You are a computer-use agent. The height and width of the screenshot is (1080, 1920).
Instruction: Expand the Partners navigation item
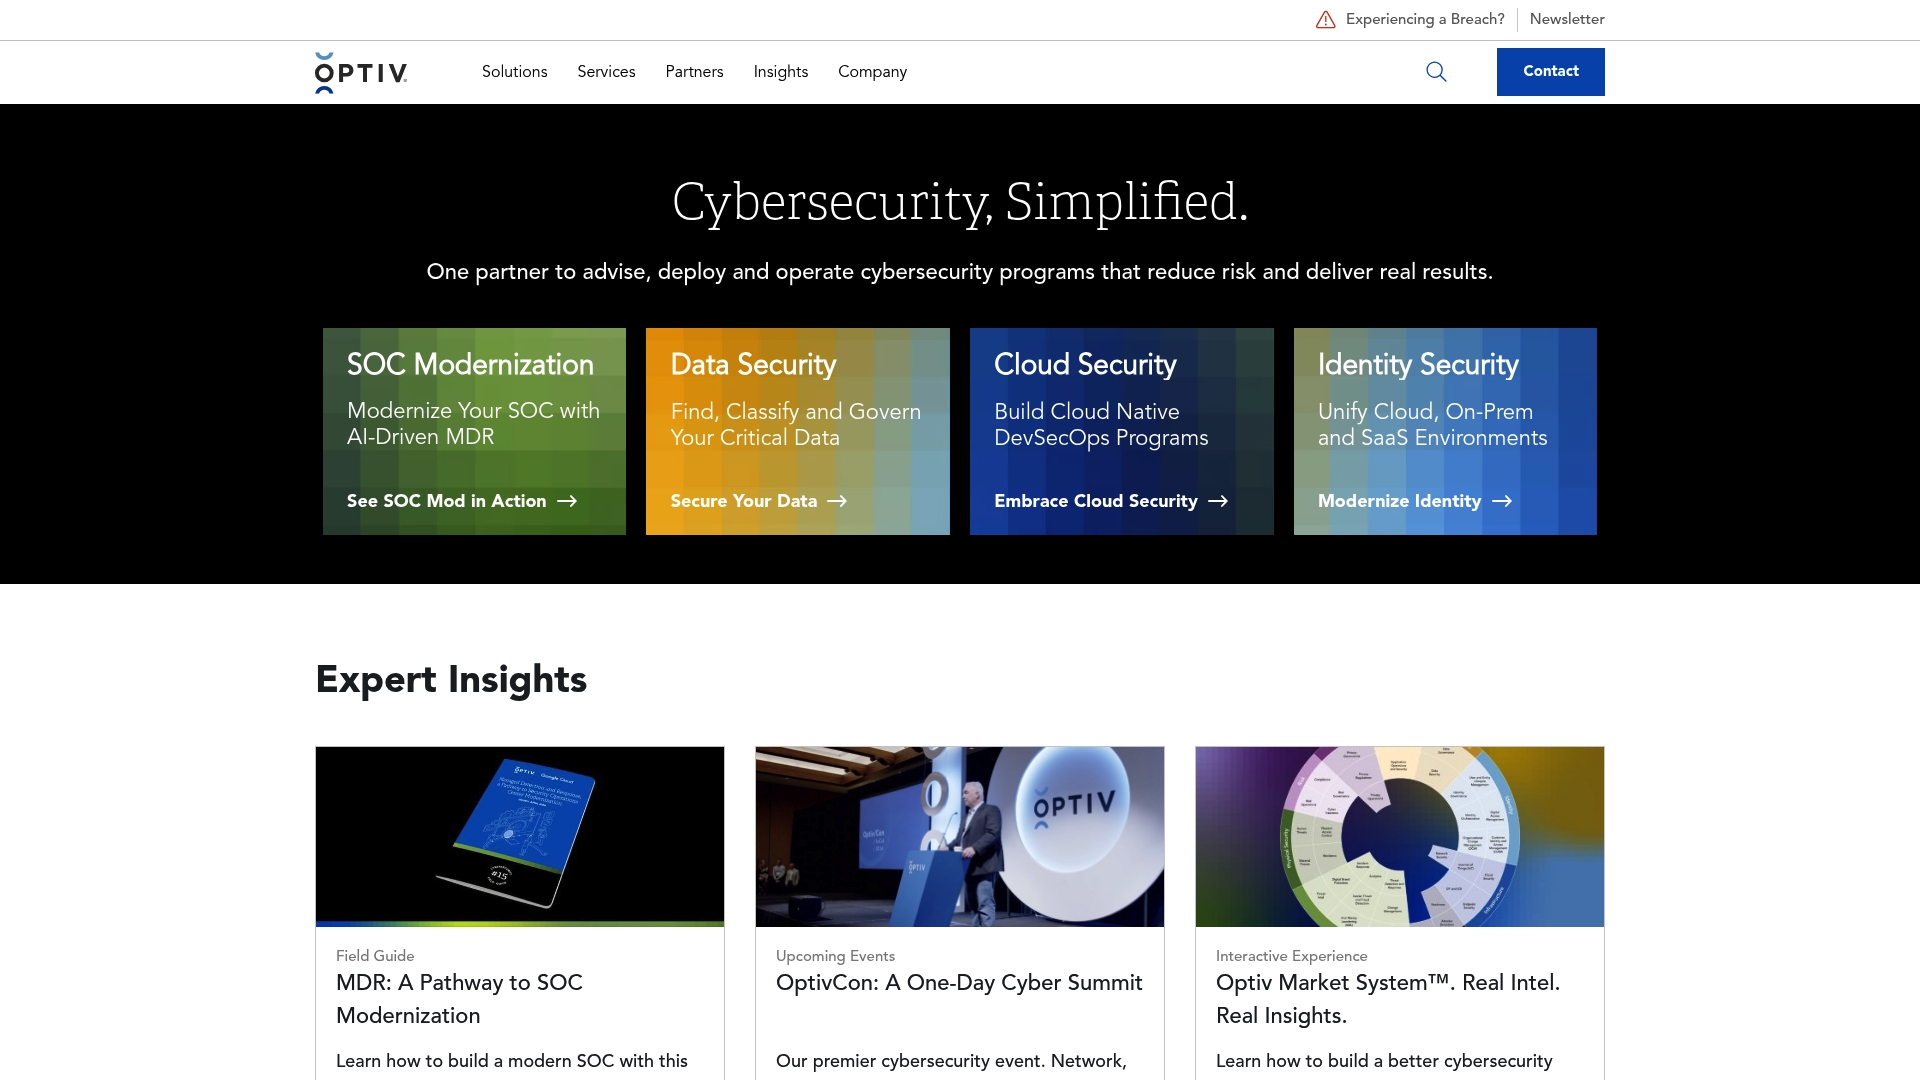coord(694,72)
